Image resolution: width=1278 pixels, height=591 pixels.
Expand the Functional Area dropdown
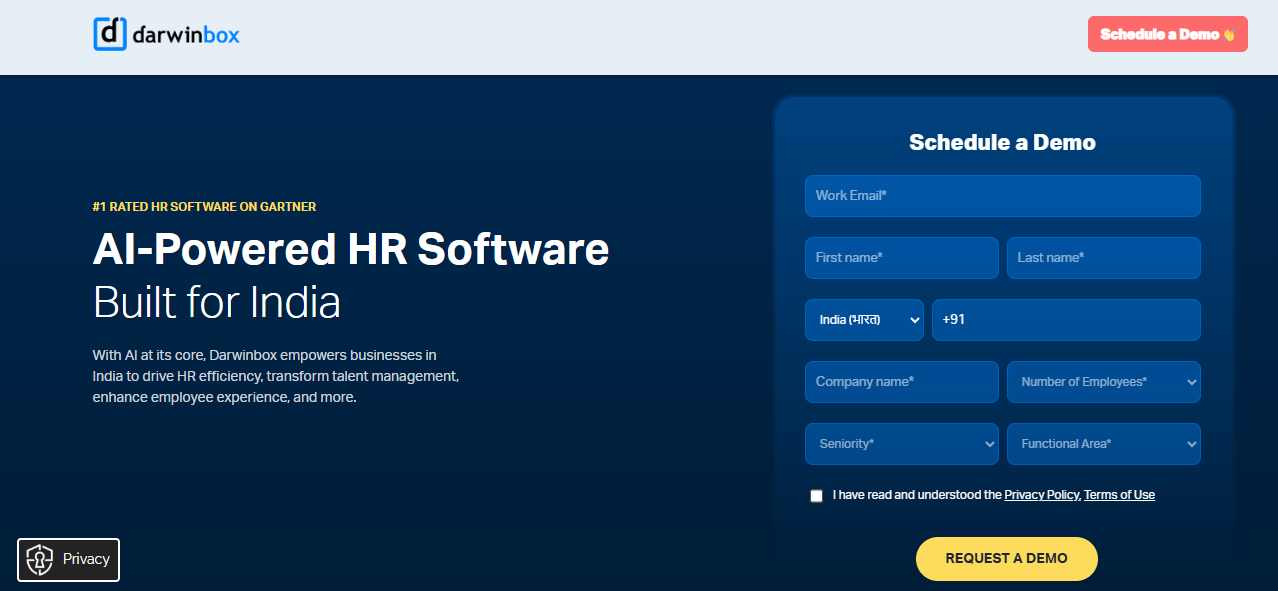coord(1103,444)
